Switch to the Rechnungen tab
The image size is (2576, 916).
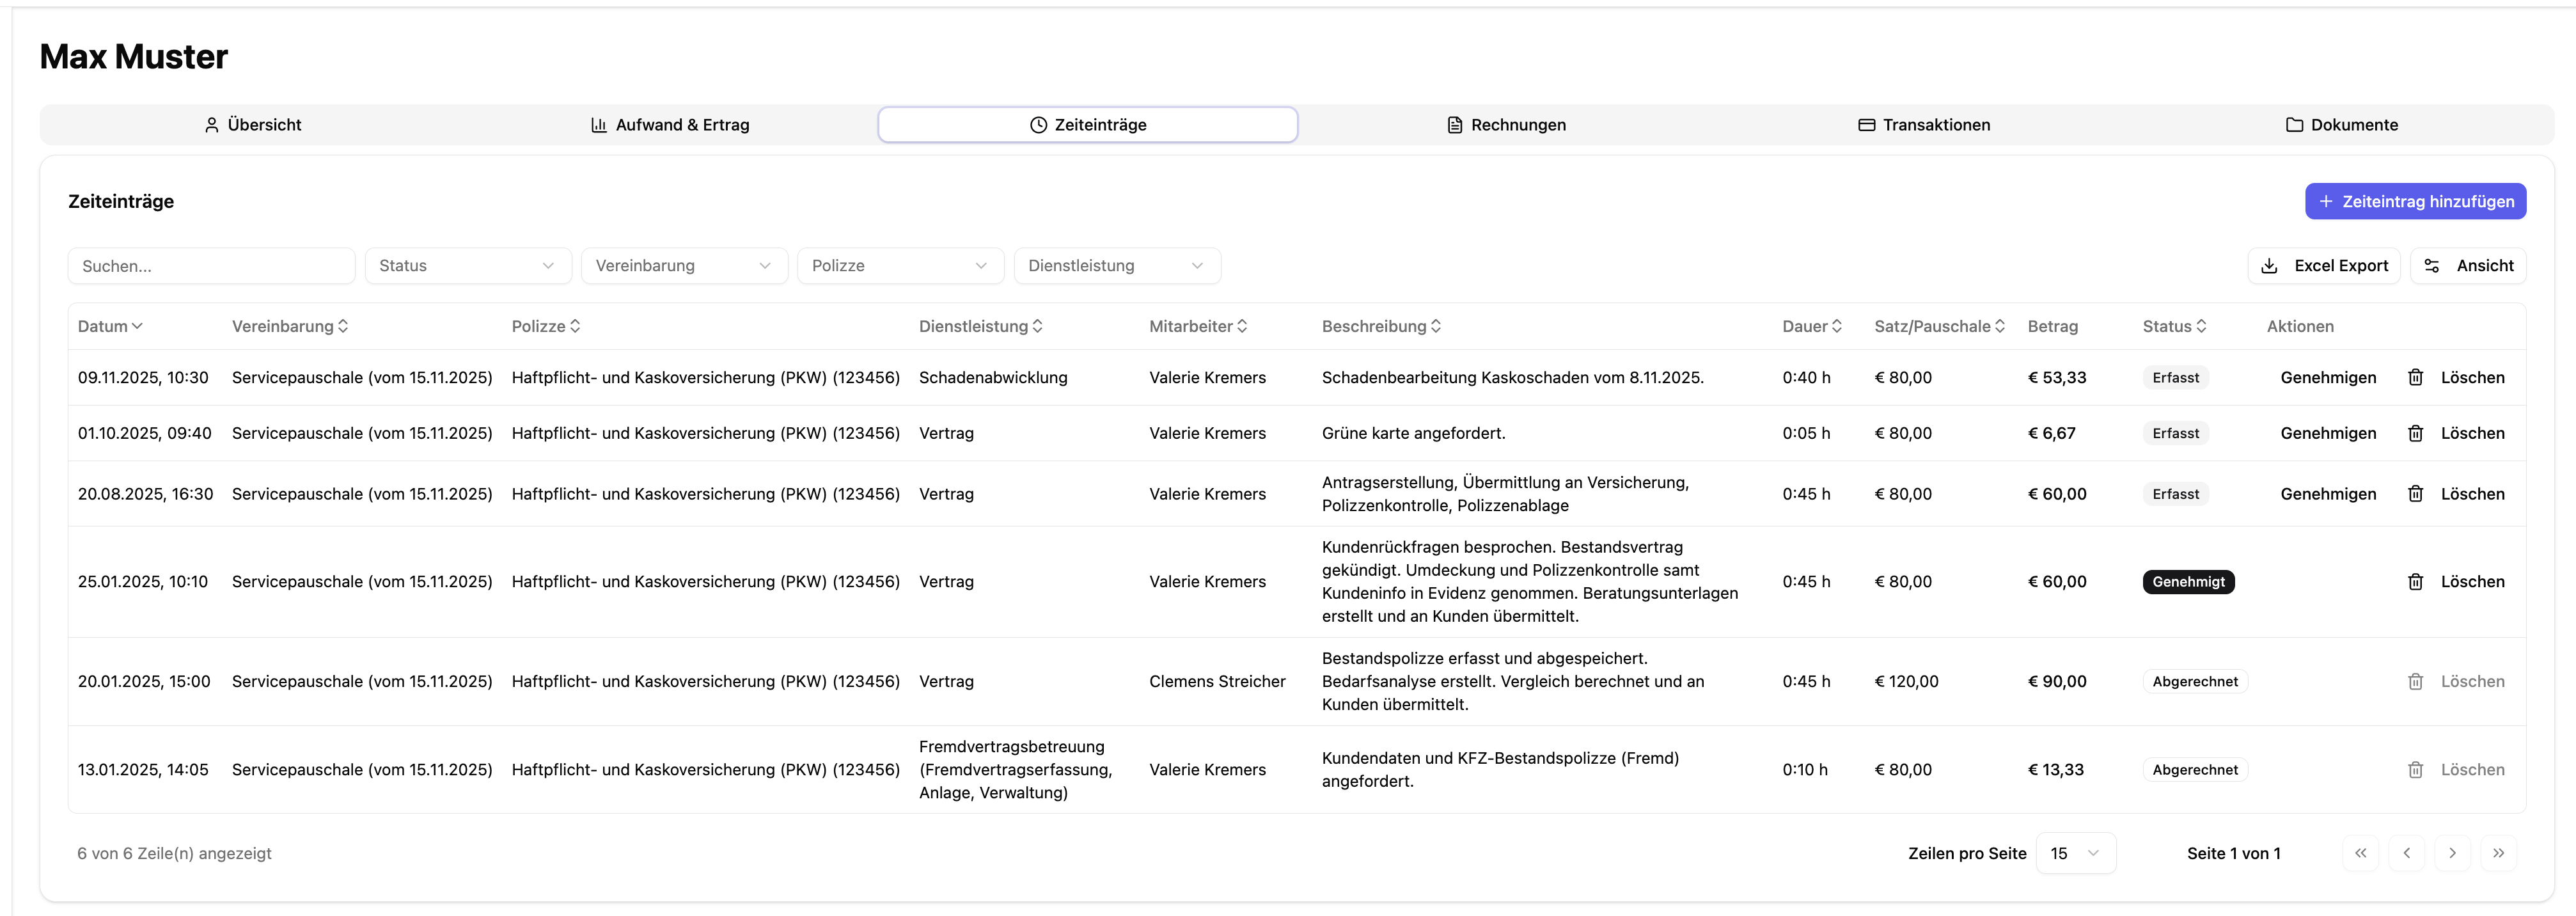point(1506,125)
